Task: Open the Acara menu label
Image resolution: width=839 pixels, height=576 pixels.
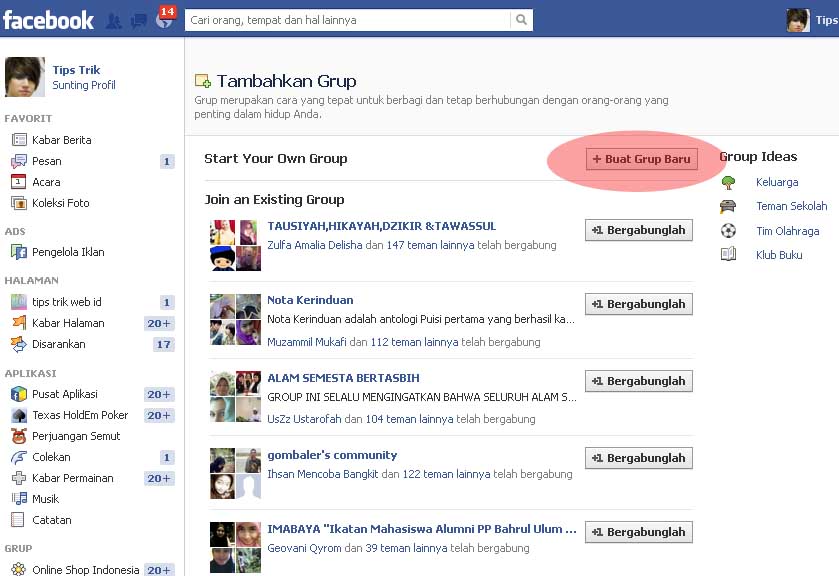Action: 46,182
